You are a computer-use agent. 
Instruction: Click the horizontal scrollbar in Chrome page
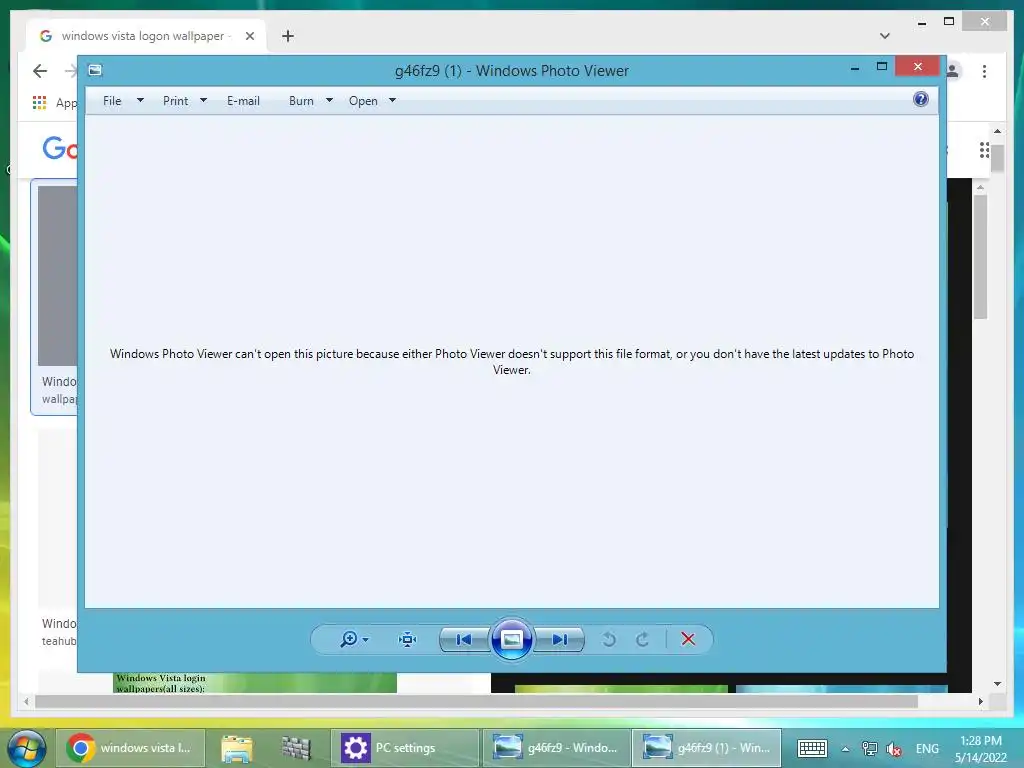tap(476, 701)
